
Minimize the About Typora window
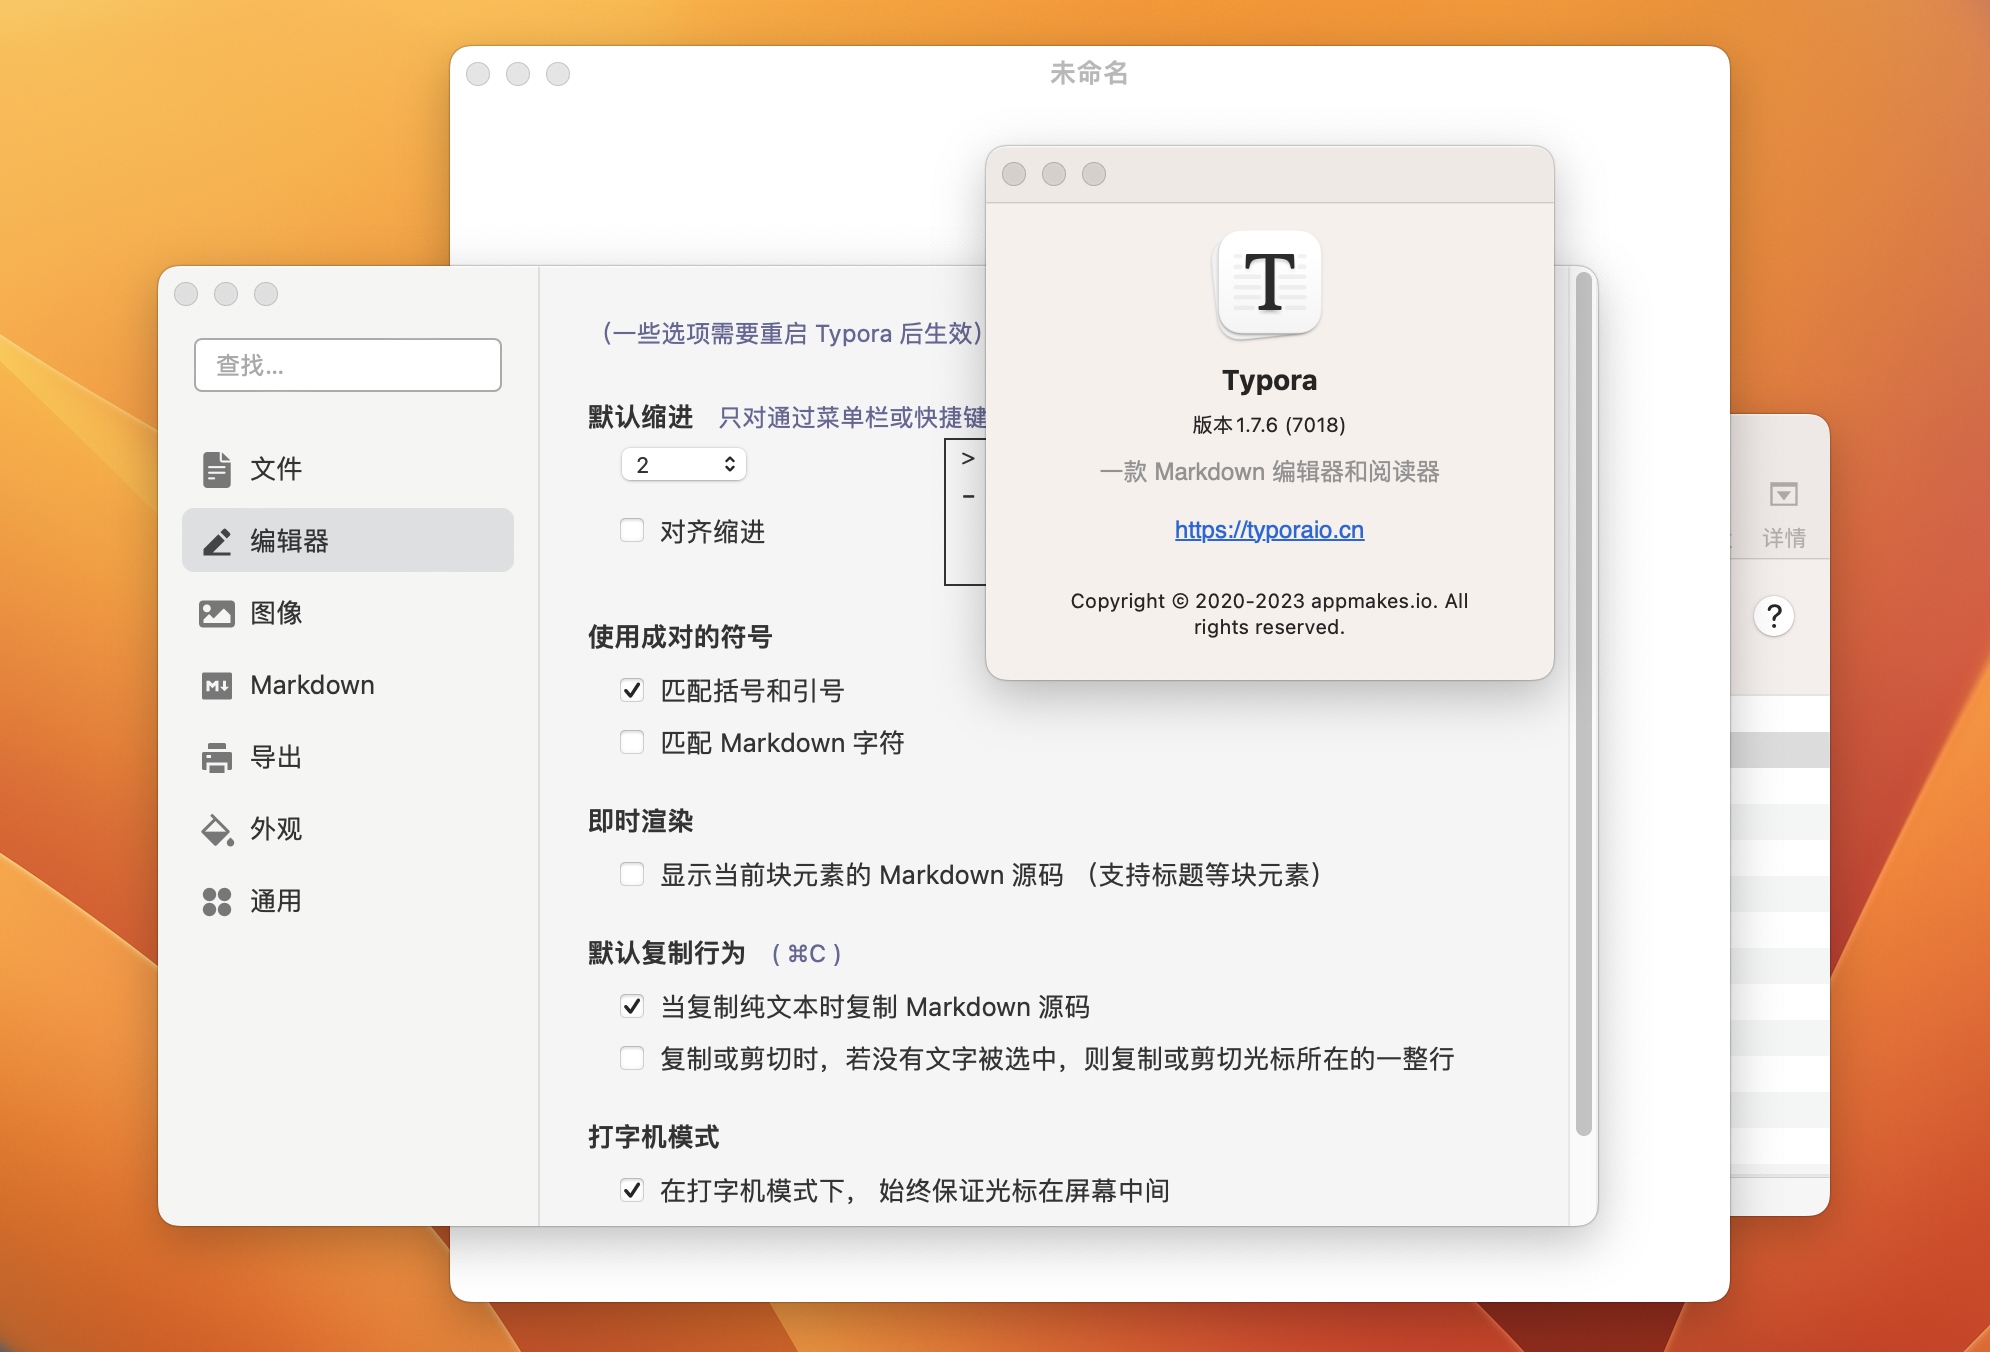pyautogui.click(x=1054, y=174)
